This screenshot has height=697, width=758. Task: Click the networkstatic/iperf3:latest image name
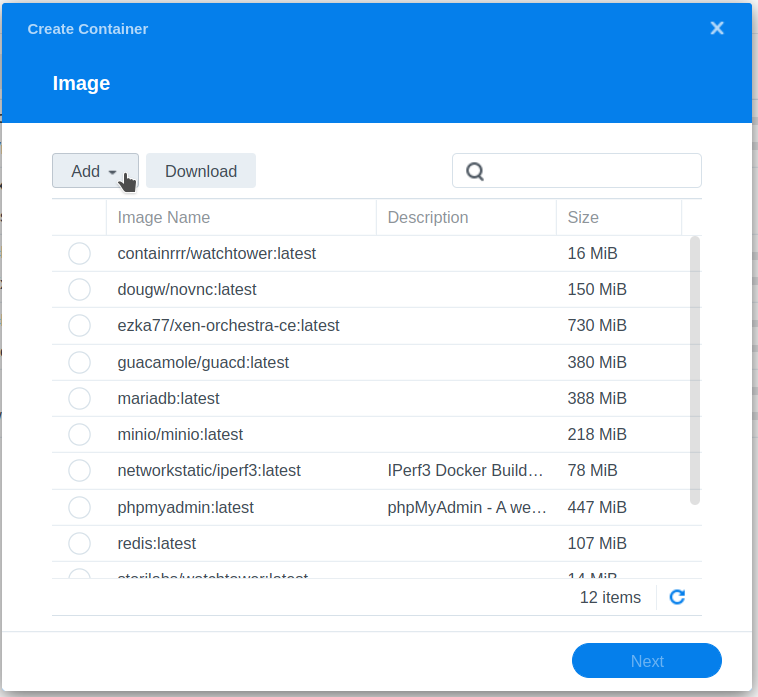[209, 470]
